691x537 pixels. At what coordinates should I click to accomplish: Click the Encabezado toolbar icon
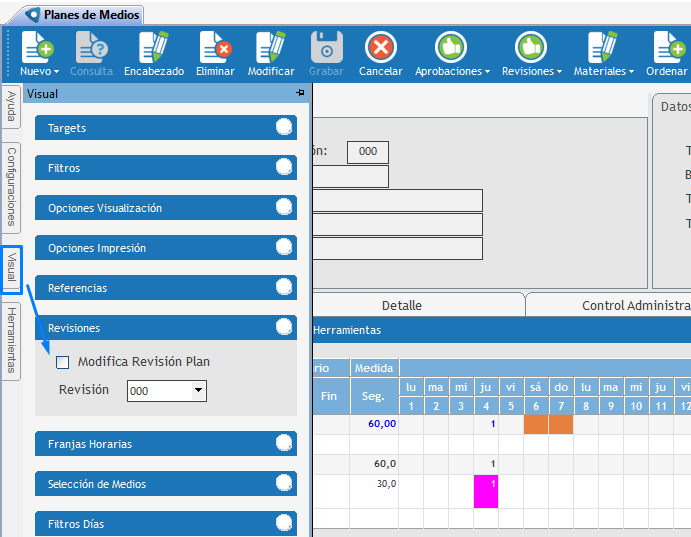pos(153,48)
